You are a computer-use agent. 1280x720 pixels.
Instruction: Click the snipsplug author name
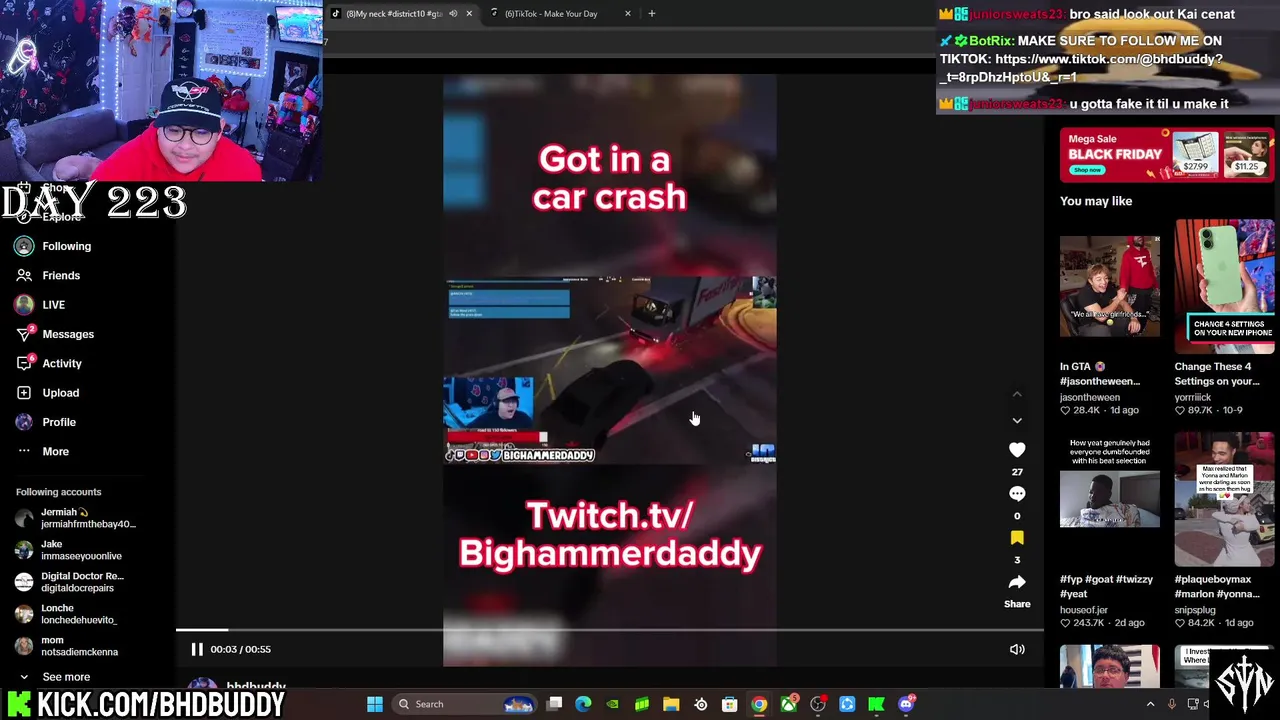click(x=1195, y=610)
